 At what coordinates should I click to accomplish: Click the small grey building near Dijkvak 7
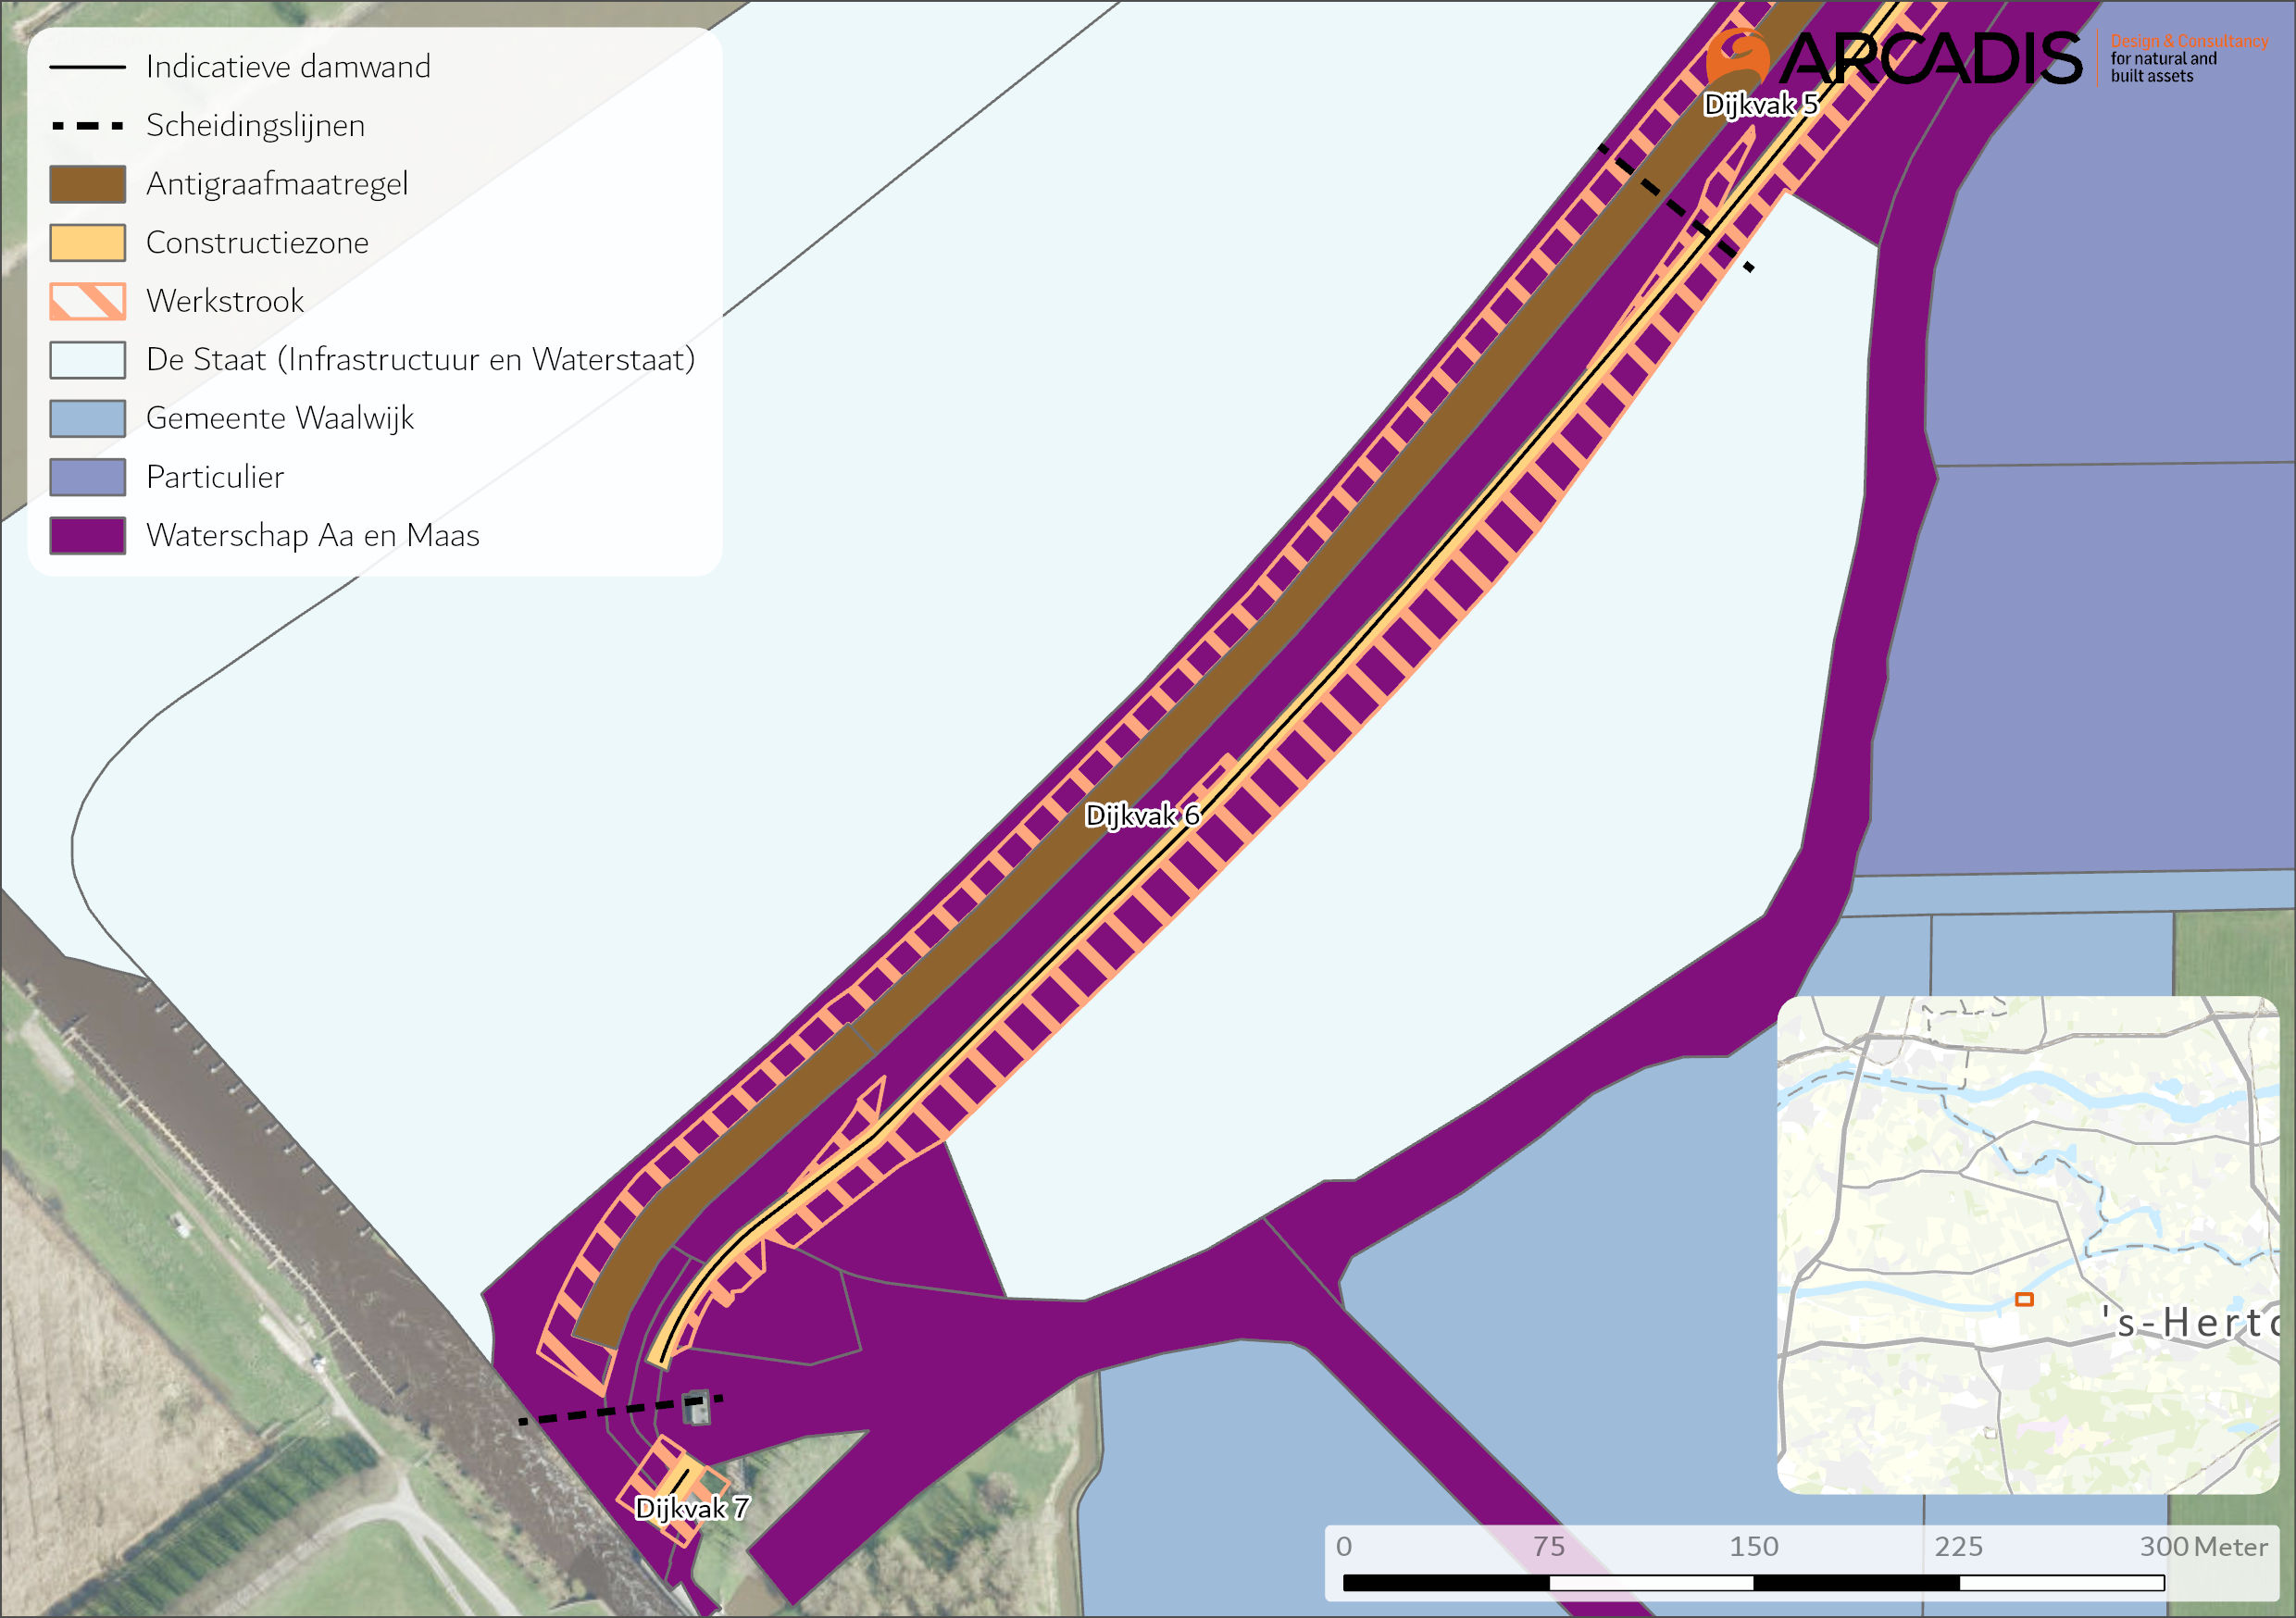(x=696, y=1407)
